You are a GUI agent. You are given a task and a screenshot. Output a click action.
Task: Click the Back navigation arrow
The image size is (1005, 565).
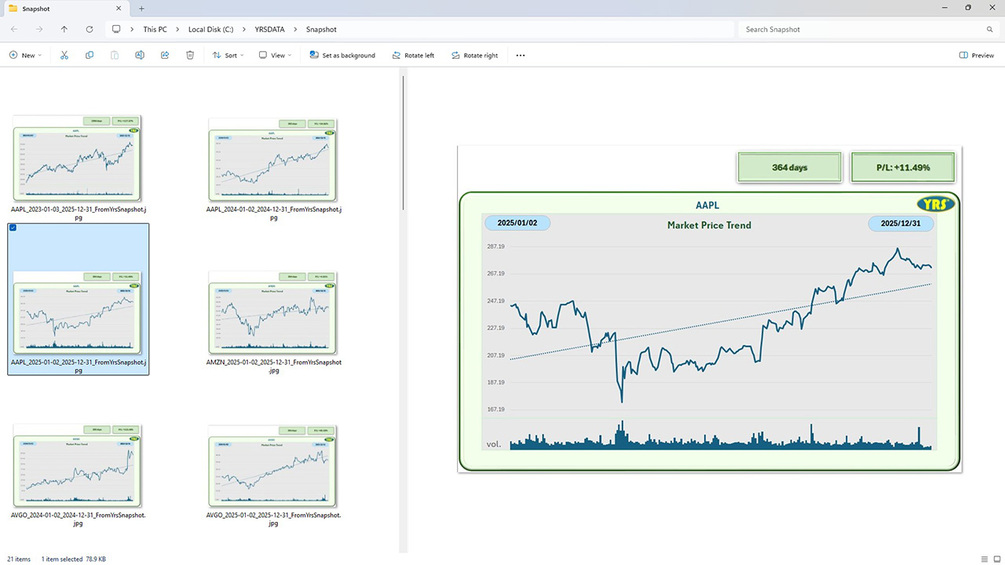pos(14,29)
